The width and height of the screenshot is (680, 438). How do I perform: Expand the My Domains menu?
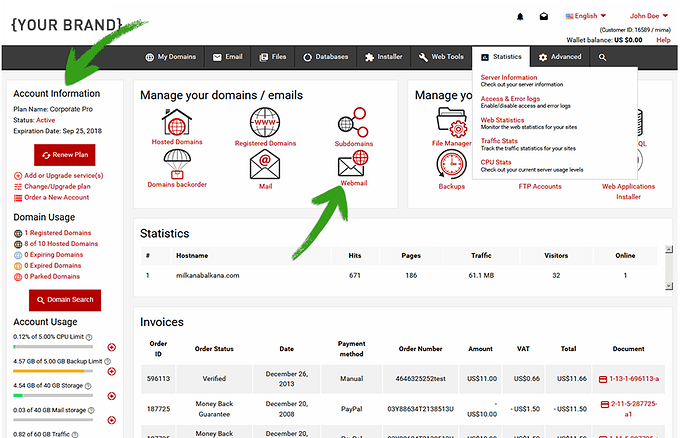coord(170,58)
